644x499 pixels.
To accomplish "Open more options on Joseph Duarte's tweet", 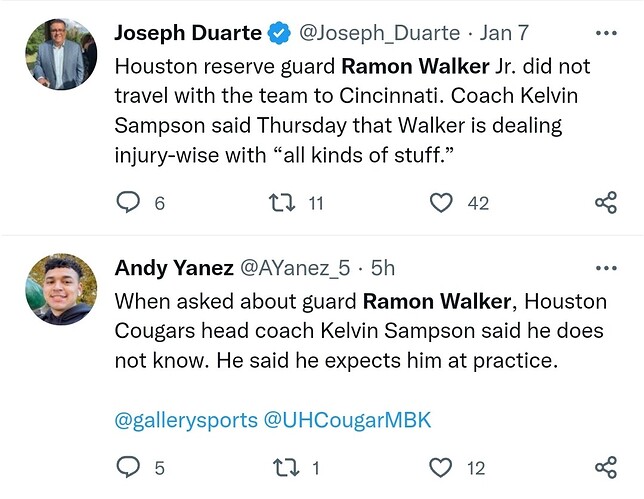I will click(606, 33).
